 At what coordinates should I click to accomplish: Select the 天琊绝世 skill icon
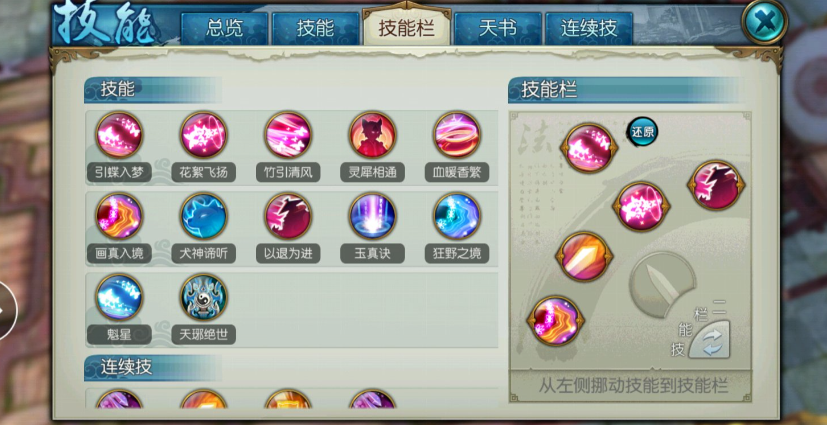click(x=204, y=297)
